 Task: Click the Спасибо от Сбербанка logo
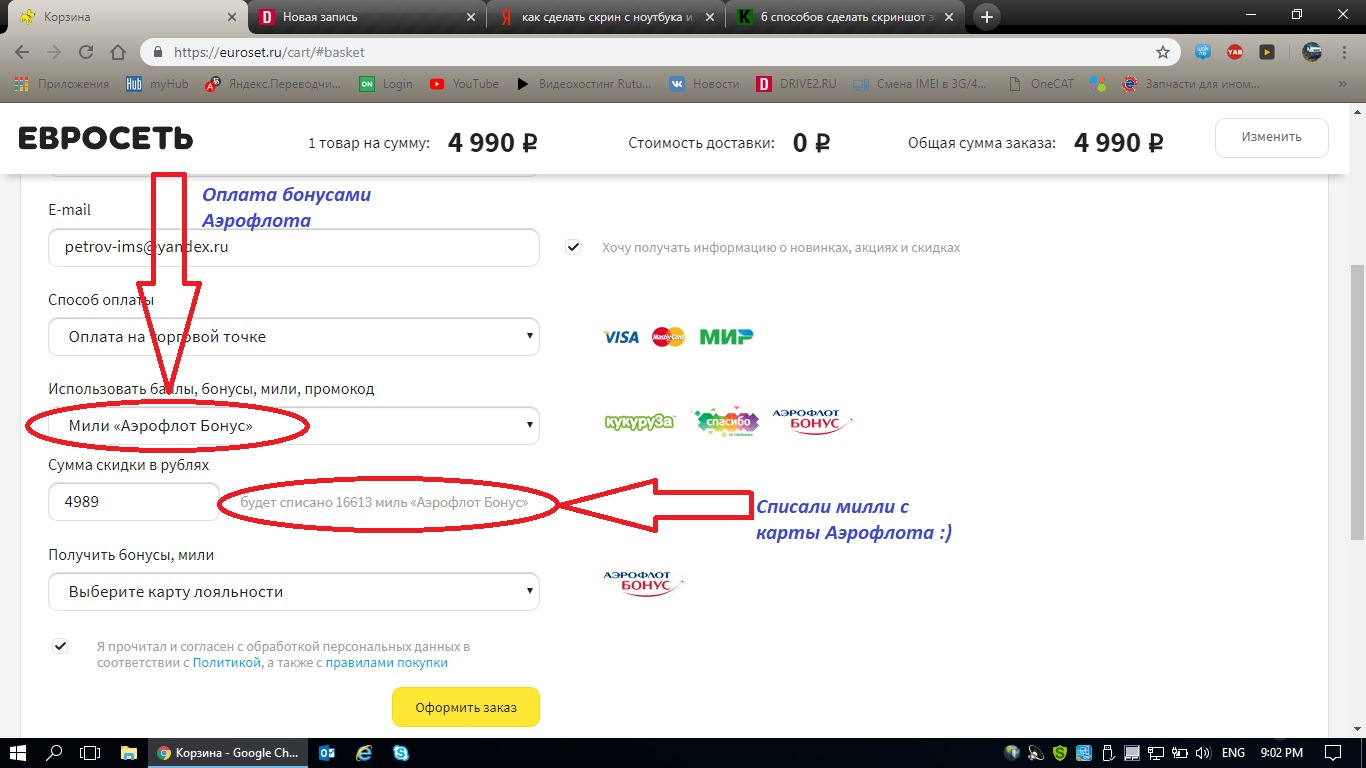pyautogui.click(x=726, y=422)
